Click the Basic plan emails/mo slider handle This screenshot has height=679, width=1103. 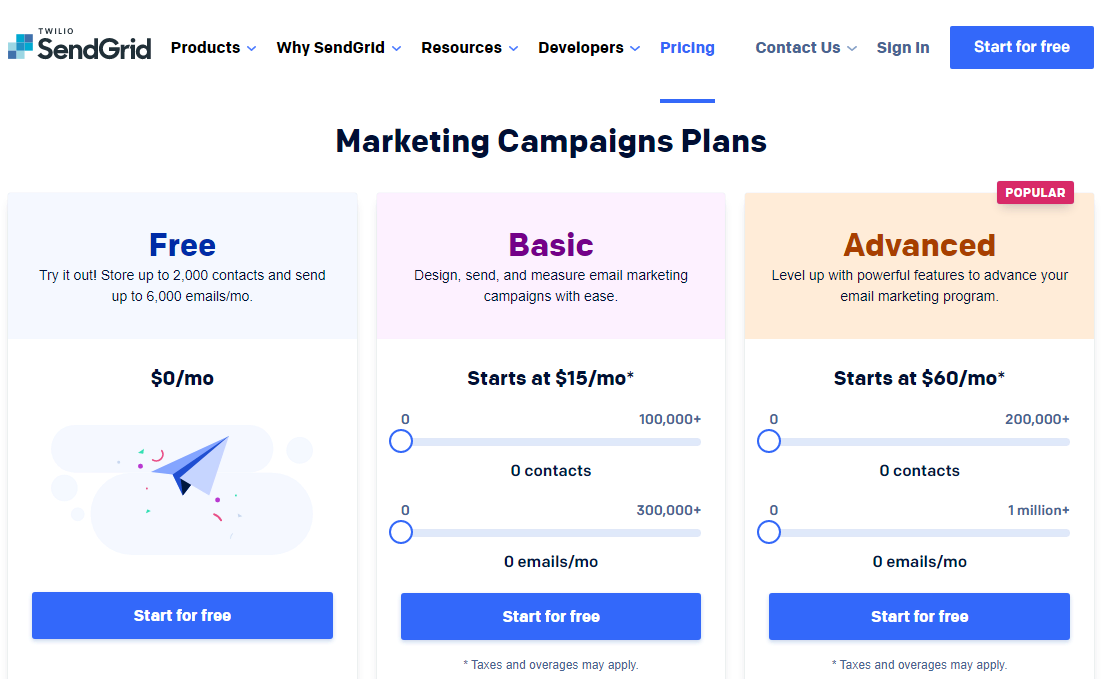401,532
